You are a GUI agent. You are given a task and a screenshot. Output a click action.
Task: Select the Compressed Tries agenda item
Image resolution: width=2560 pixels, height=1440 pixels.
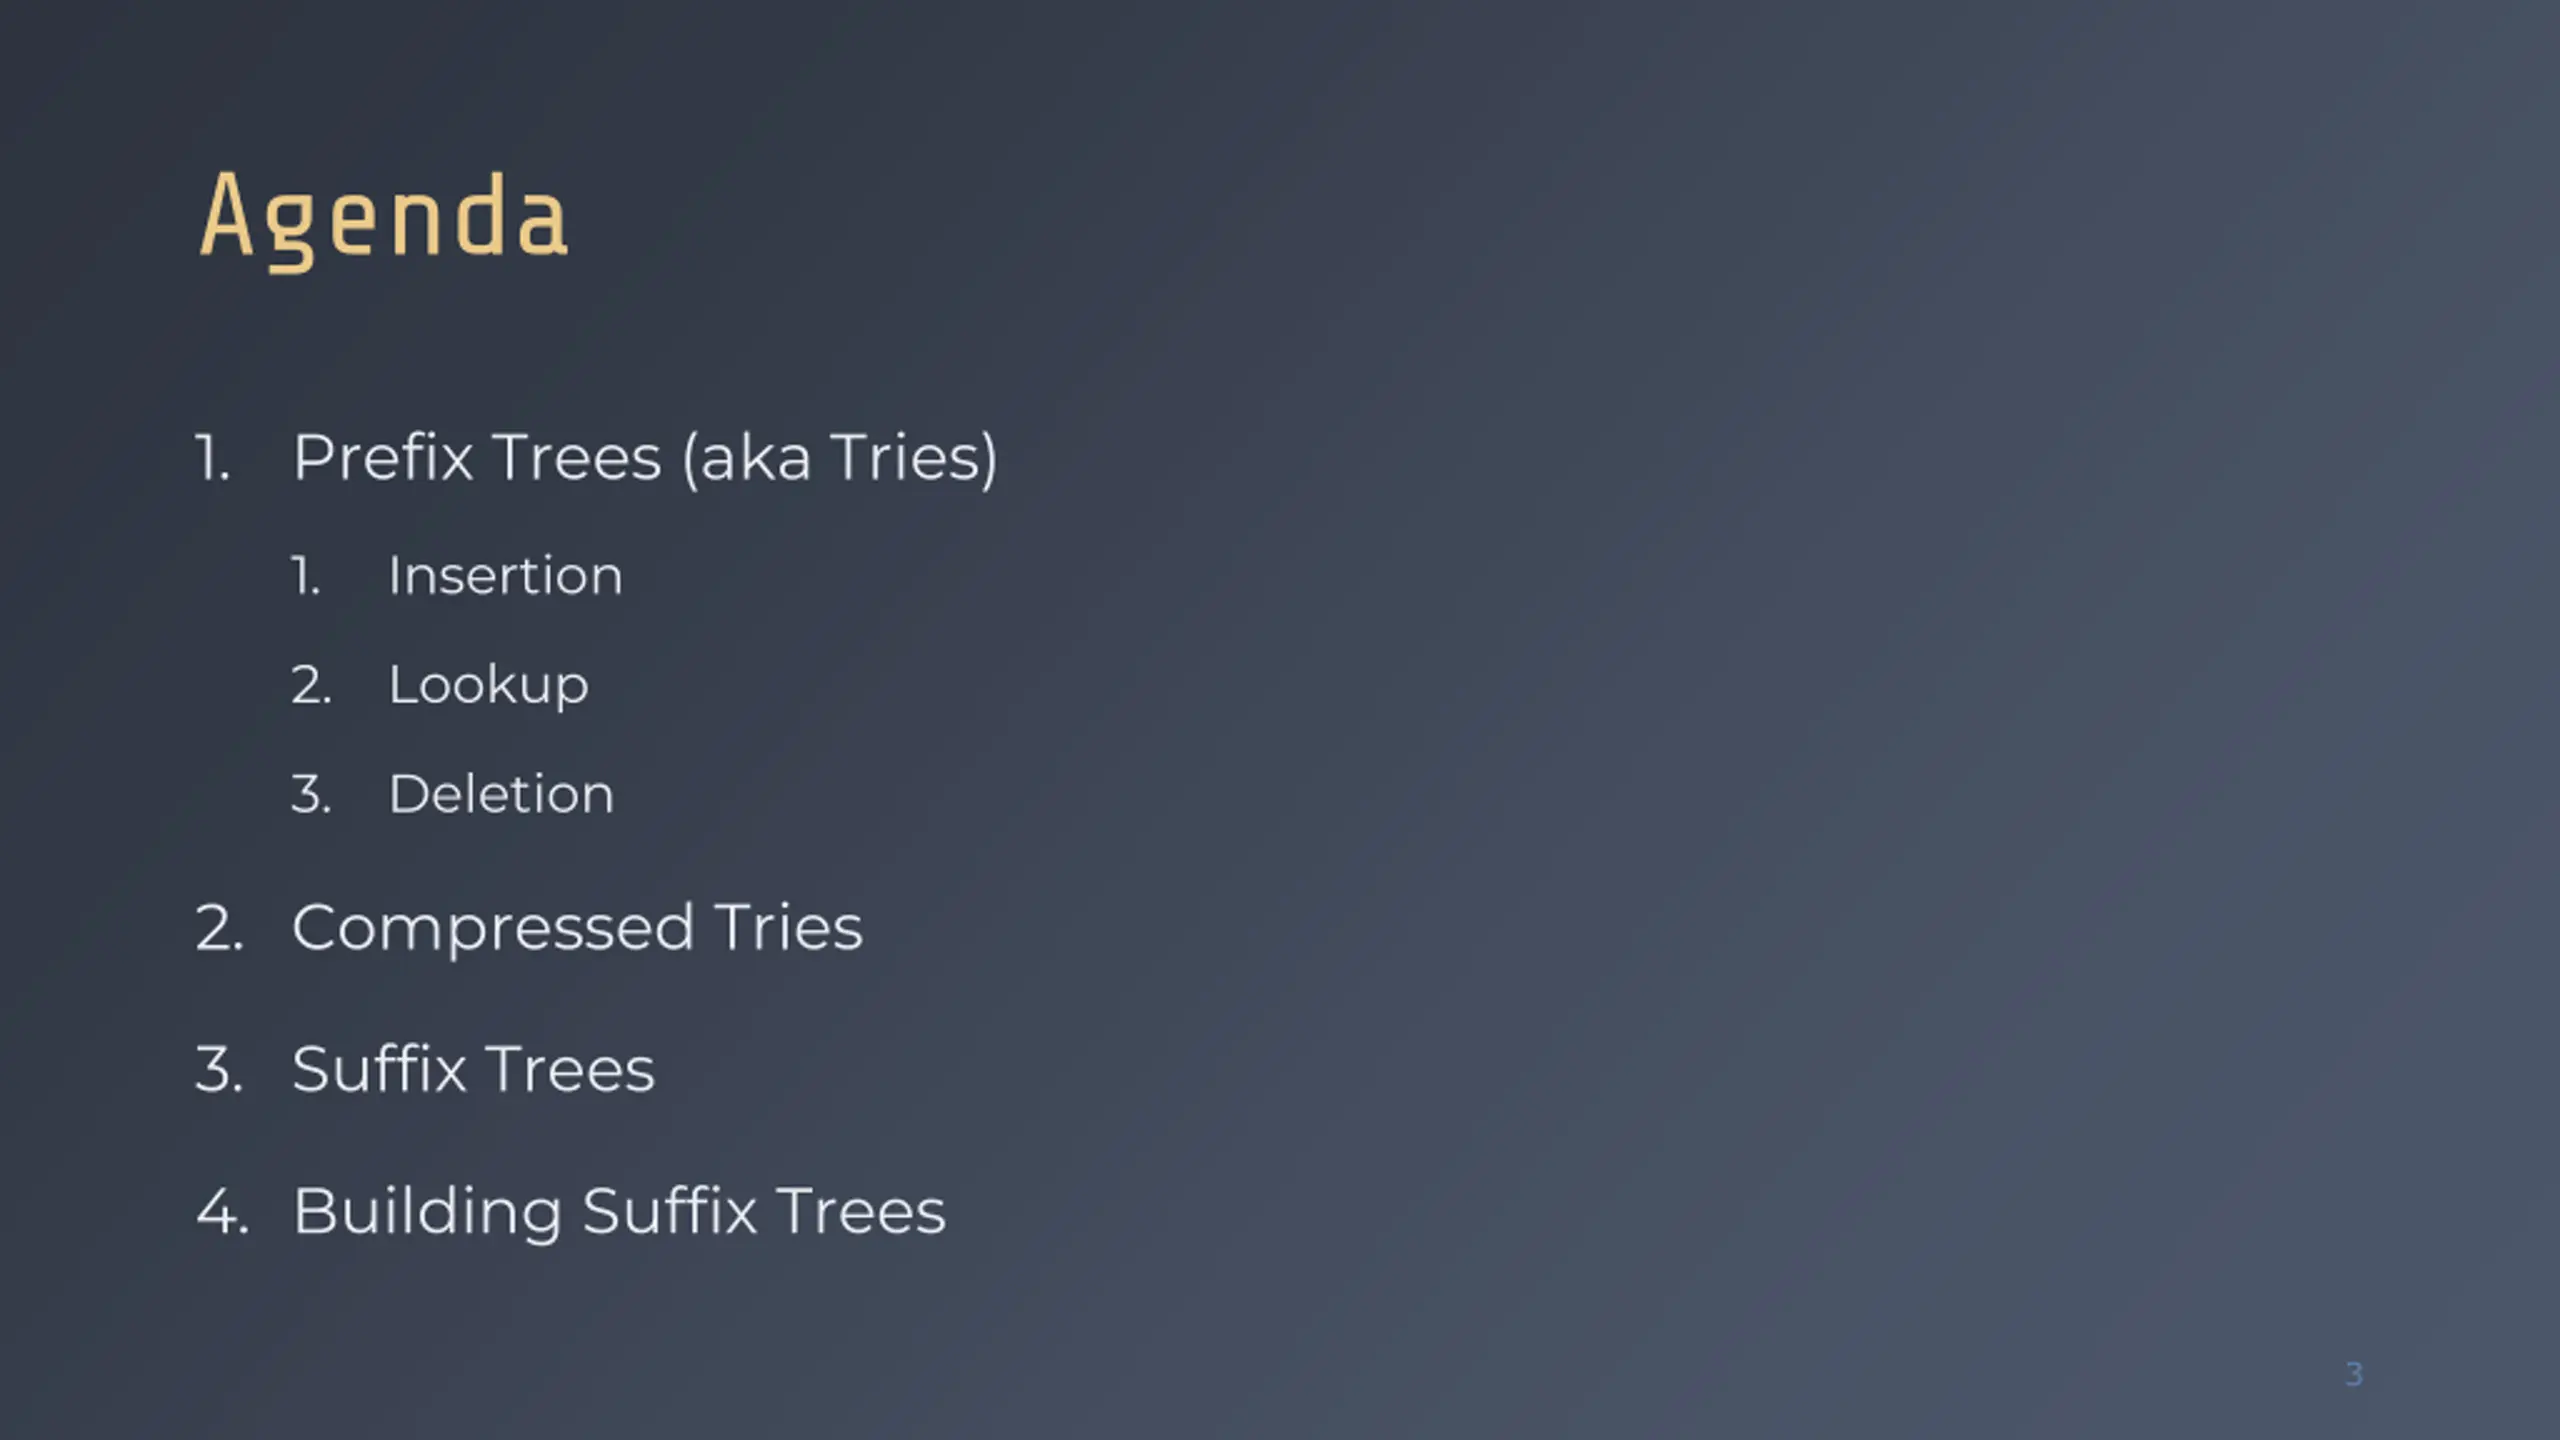[x=577, y=929]
